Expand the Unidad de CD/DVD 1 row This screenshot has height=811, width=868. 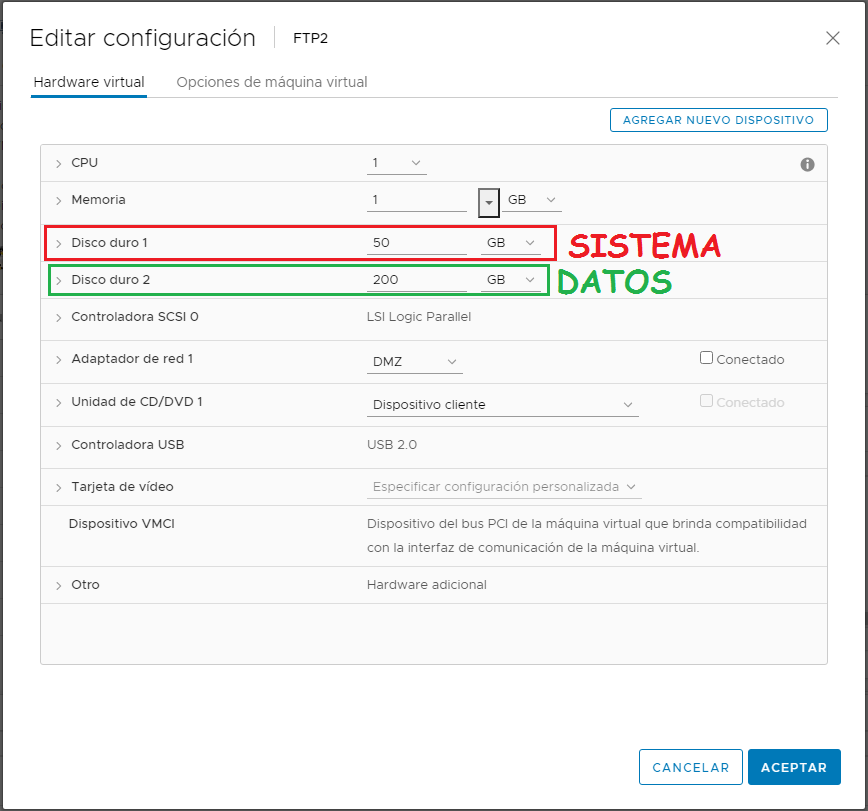[x=59, y=404]
